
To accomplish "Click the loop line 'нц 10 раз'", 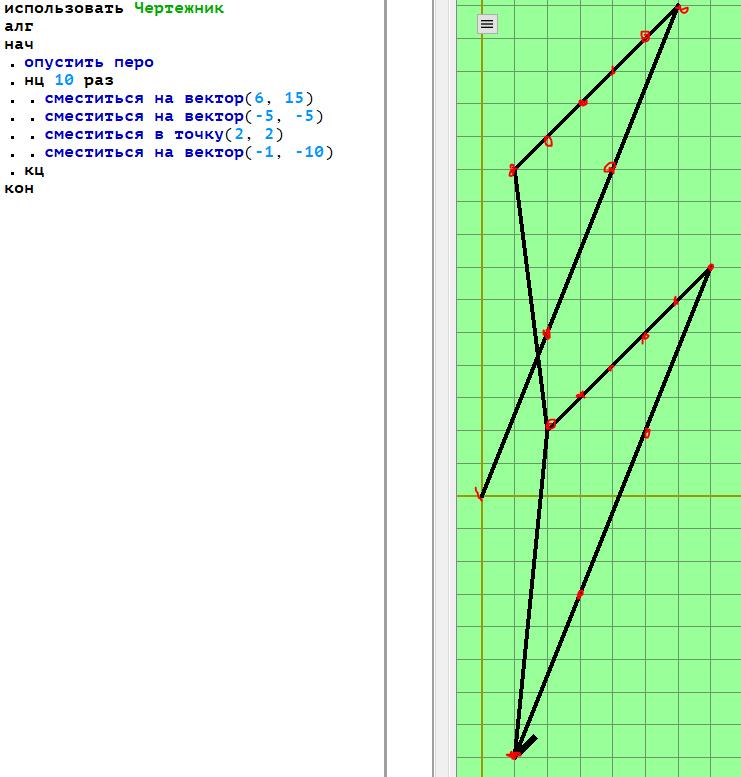I will [x=69, y=80].
